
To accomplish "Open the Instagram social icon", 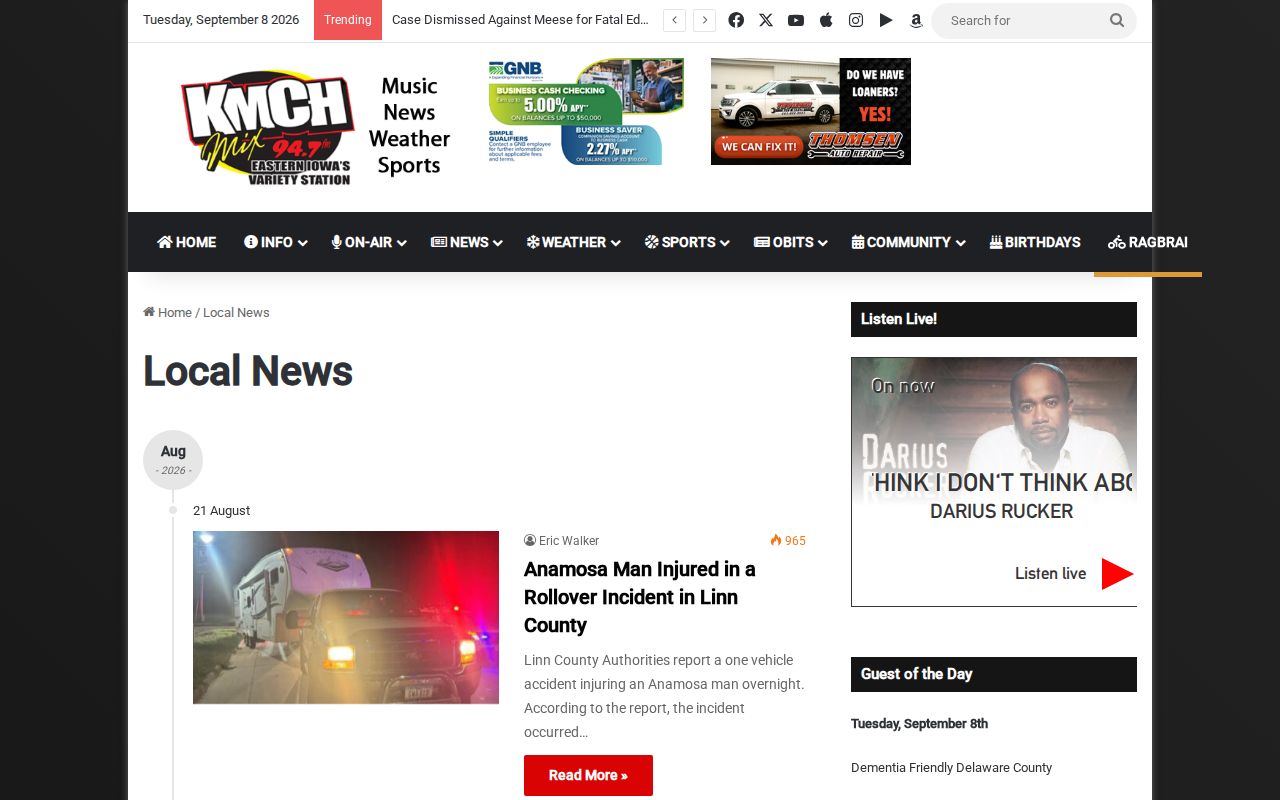I will [856, 20].
